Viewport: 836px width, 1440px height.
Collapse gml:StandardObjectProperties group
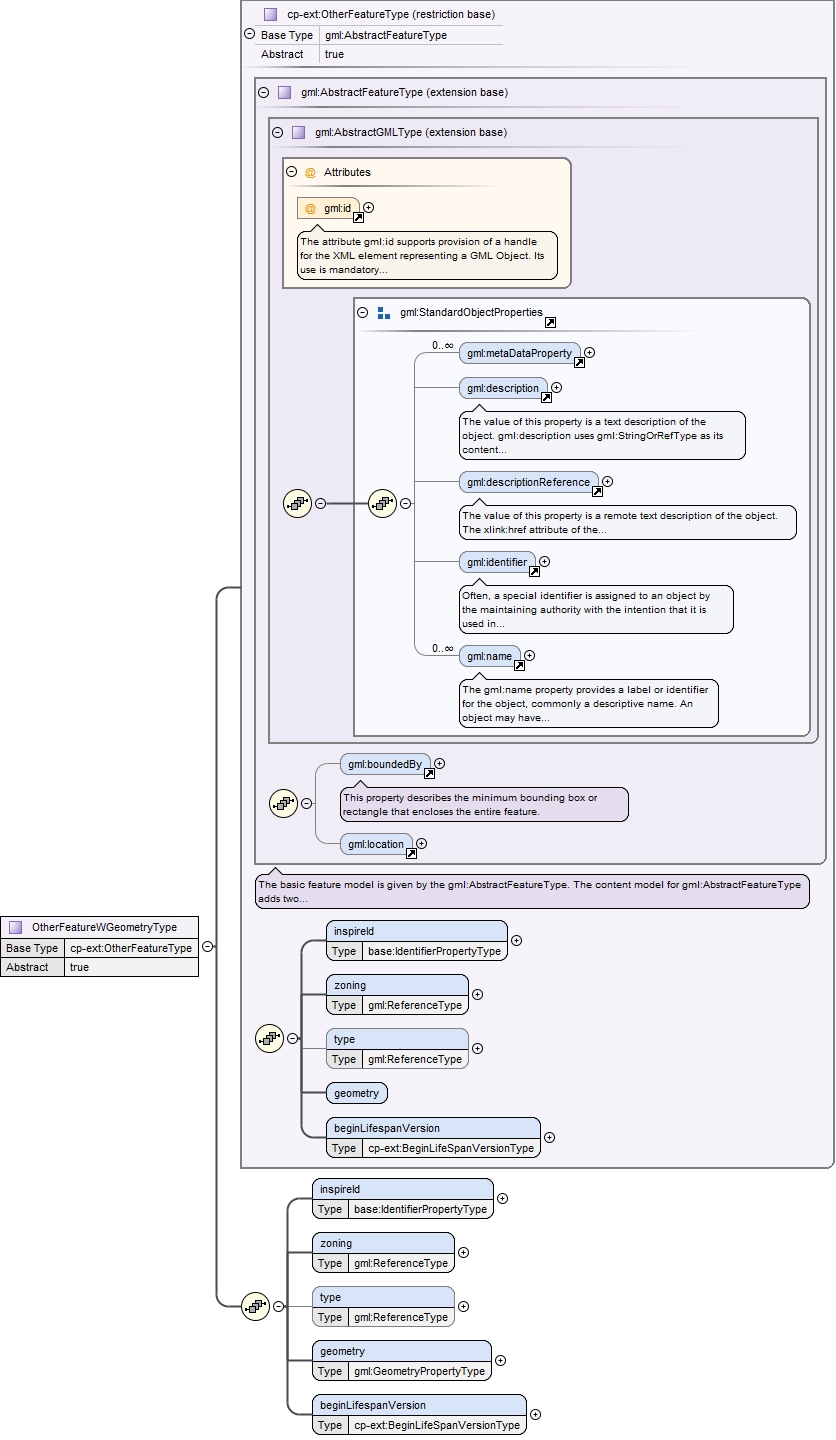pyautogui.click(x=363, y=312)
